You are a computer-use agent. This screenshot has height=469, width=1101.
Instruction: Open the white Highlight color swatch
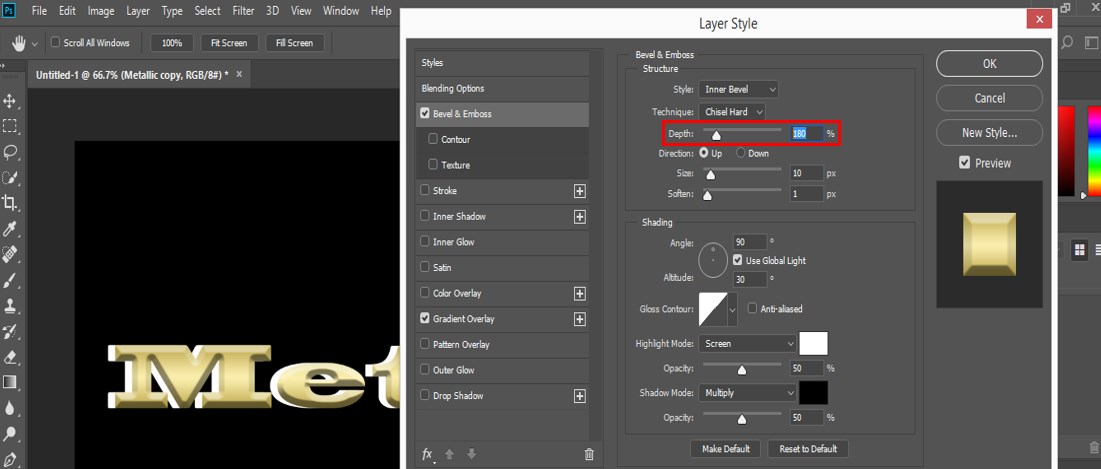(813, 343)
